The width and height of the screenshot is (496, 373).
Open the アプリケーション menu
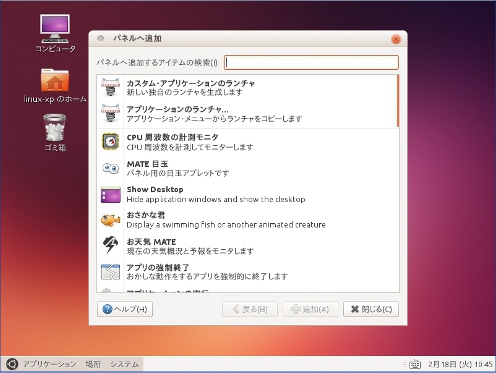(49, 364)
